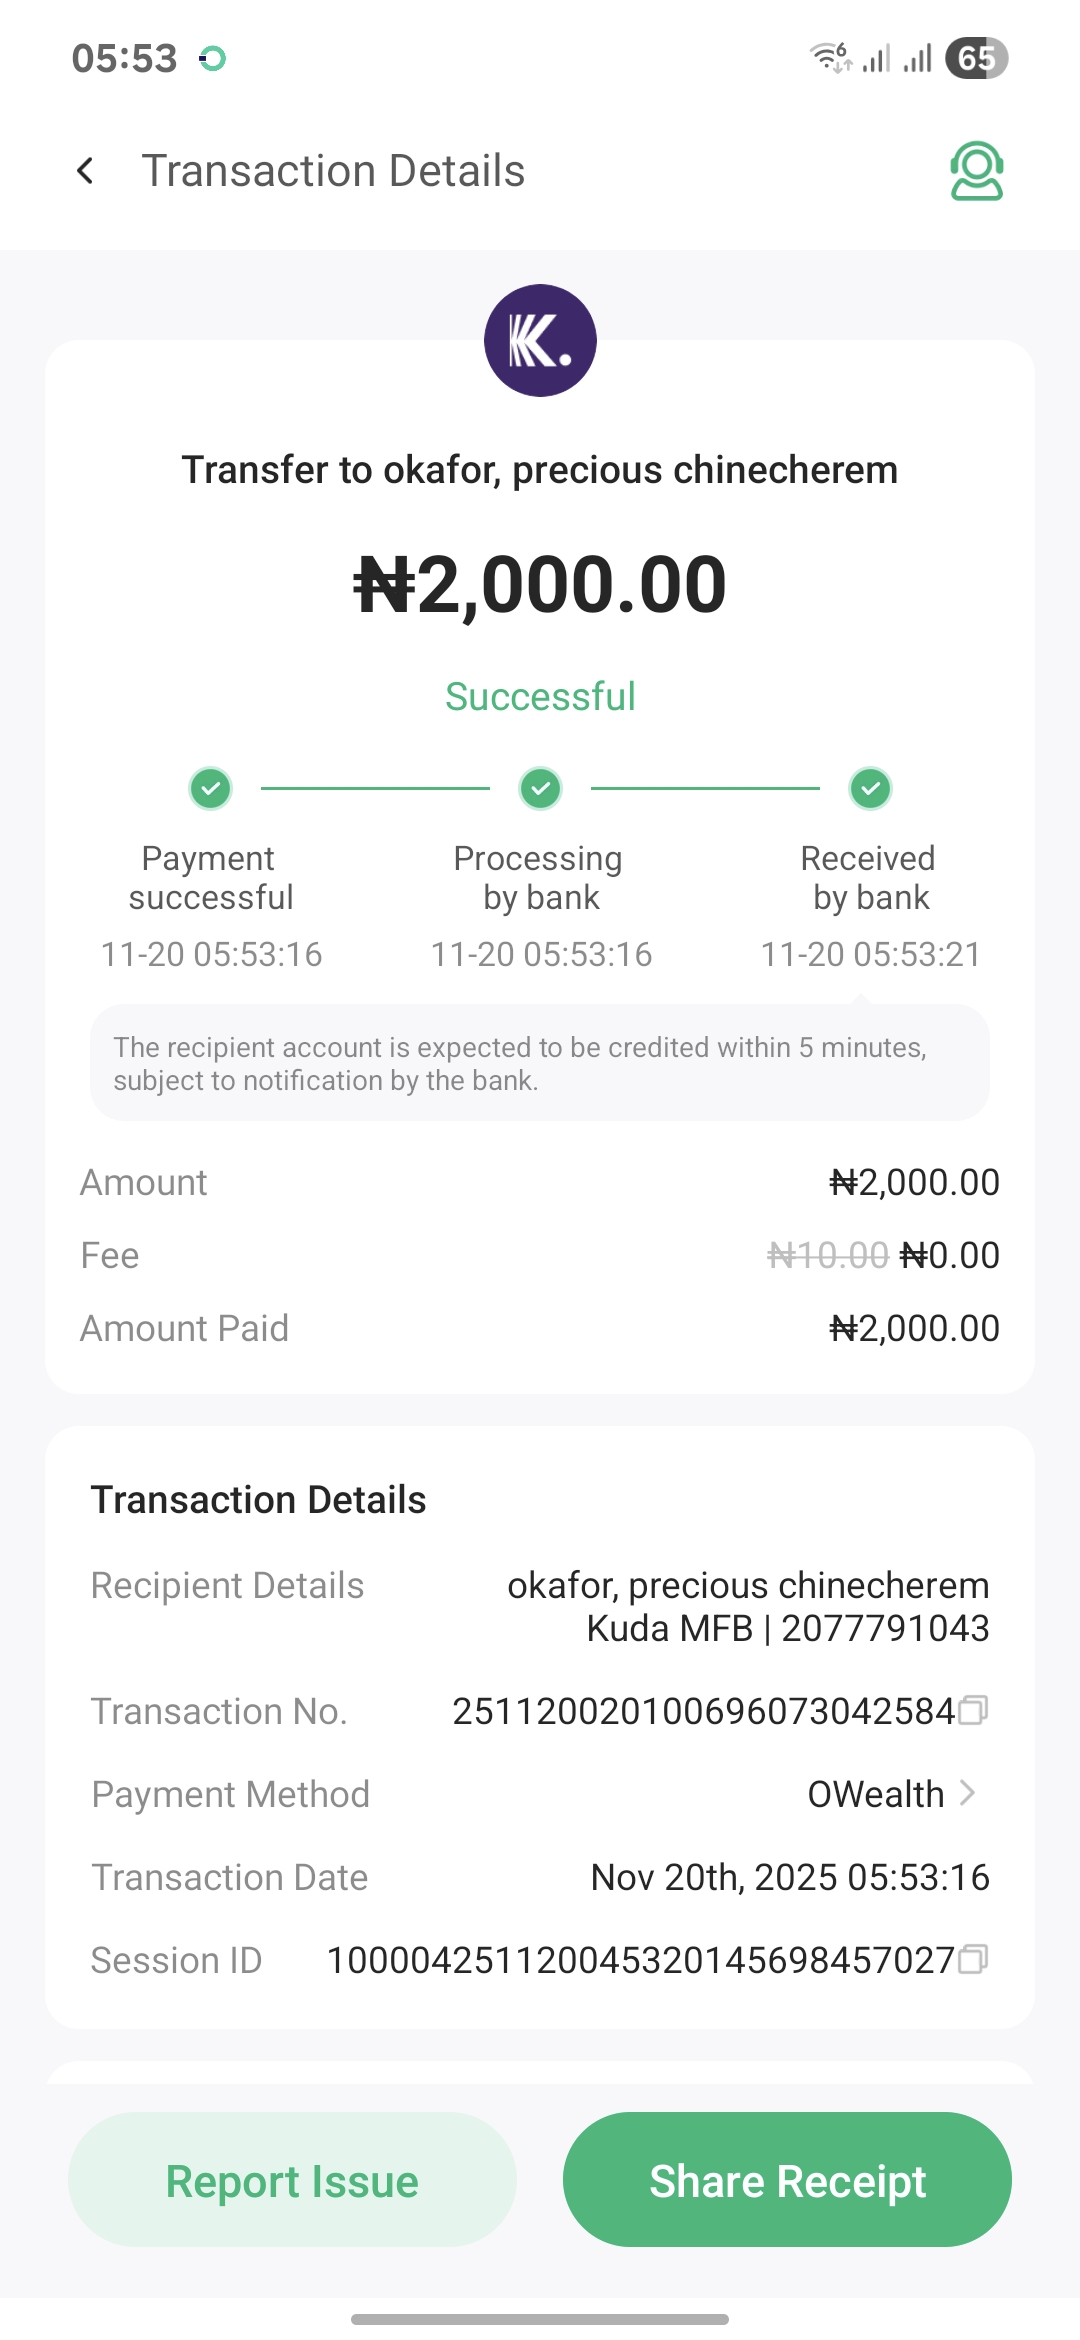
Task: Expand OWealth payment method details
Action: tap(876, 1795)
